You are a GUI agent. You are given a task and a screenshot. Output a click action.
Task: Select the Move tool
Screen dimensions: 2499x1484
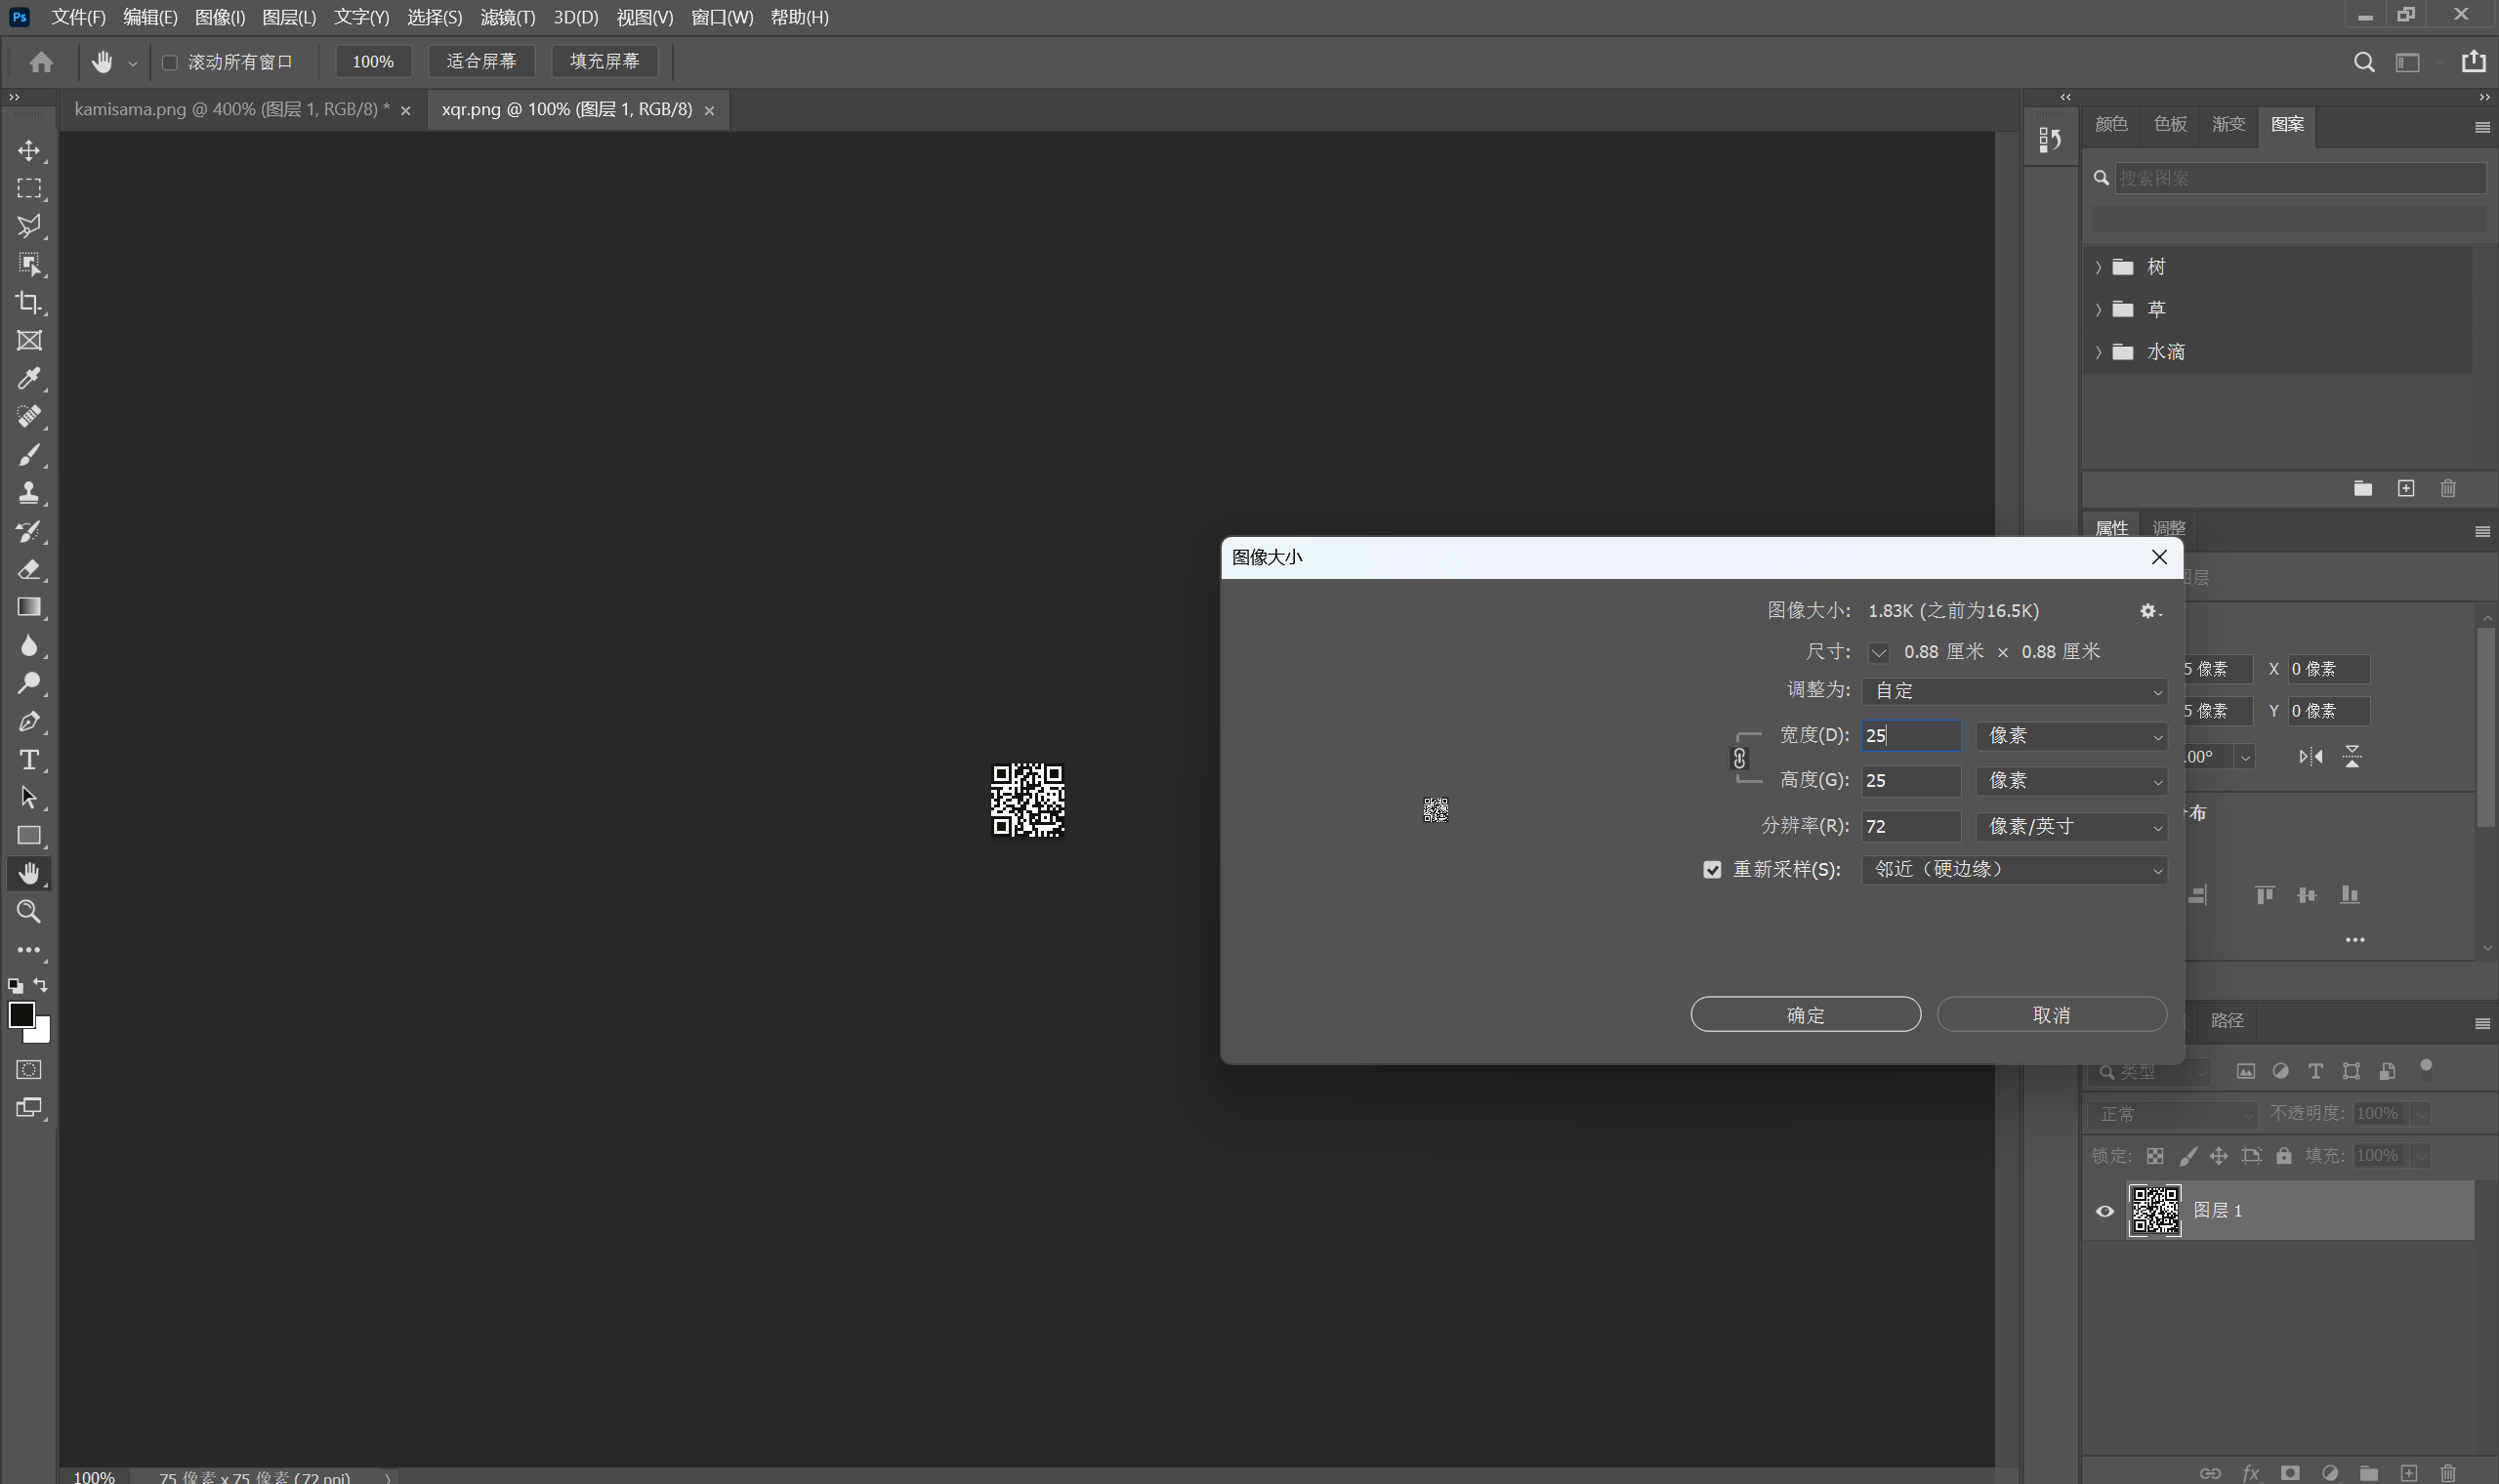[29, 150]
